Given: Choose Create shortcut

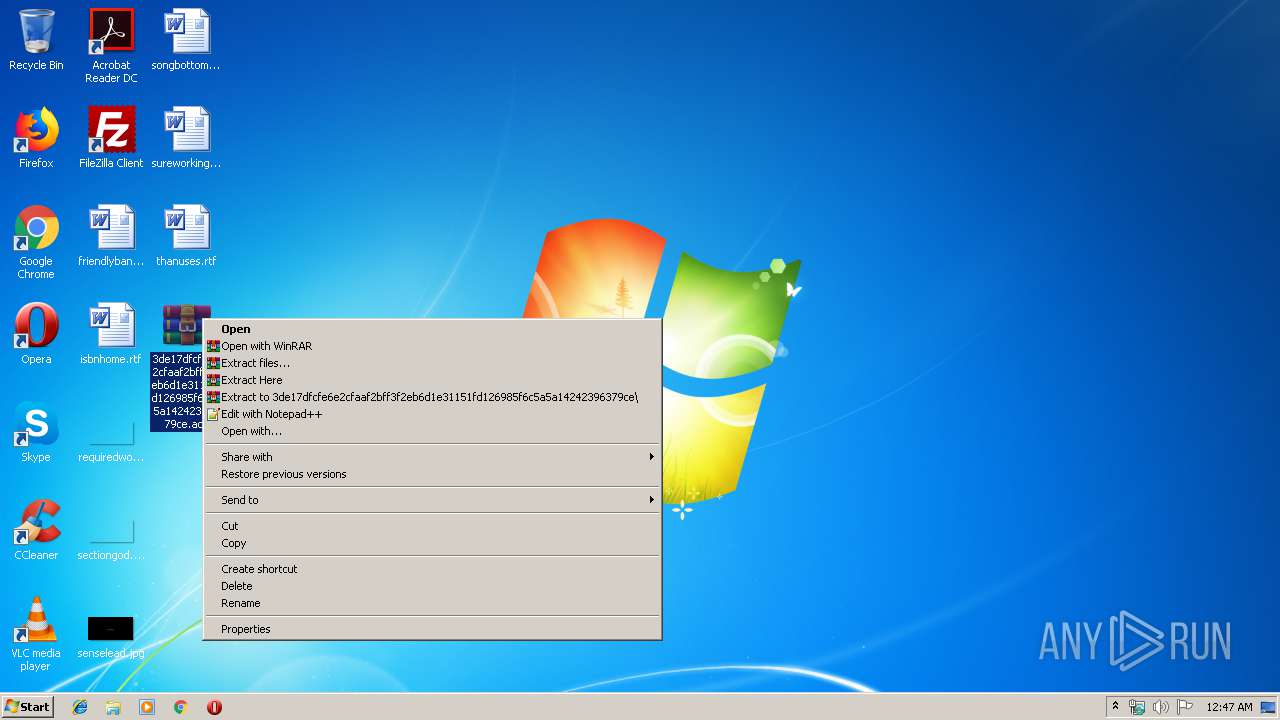Looking at the screenshot, I should point(431,569).
